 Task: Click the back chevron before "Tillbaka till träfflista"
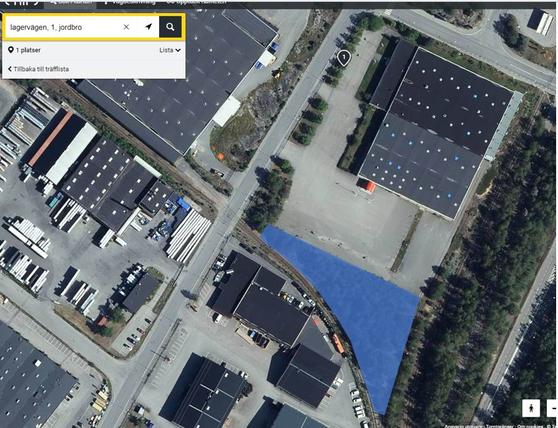[x=10, y=69]
